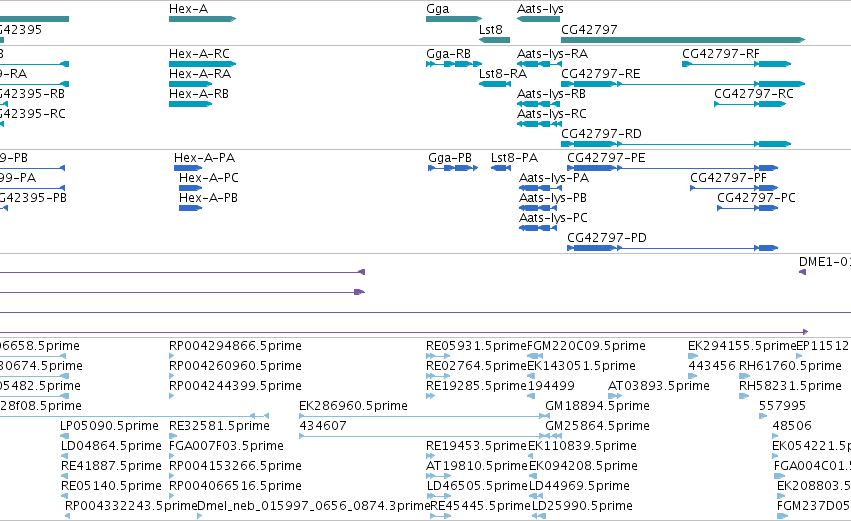Click the CG42797-PD protein feature

[673, 249]
